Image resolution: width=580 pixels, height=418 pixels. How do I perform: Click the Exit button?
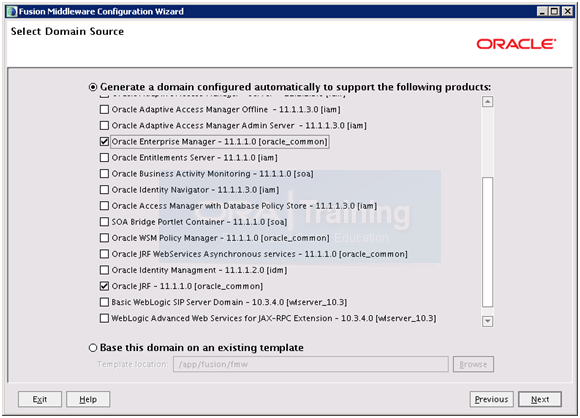(x=40, y=399)
